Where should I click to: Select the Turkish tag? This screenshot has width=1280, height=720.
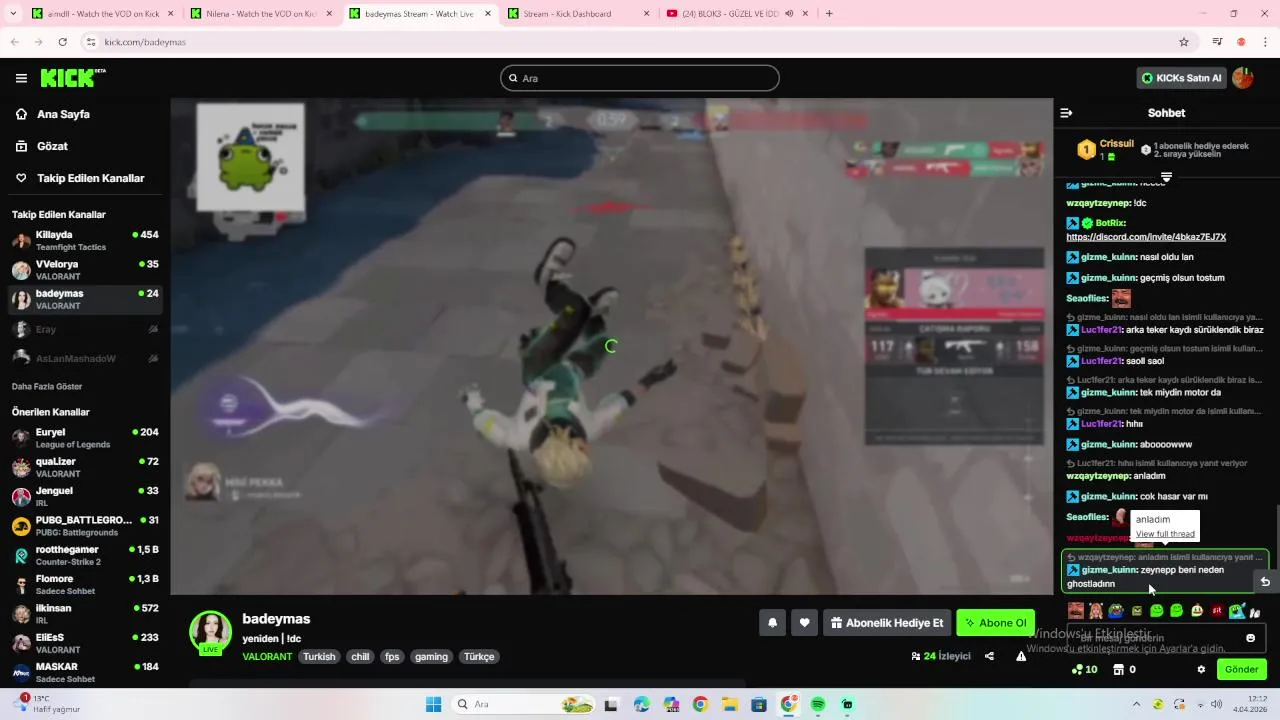319,657
